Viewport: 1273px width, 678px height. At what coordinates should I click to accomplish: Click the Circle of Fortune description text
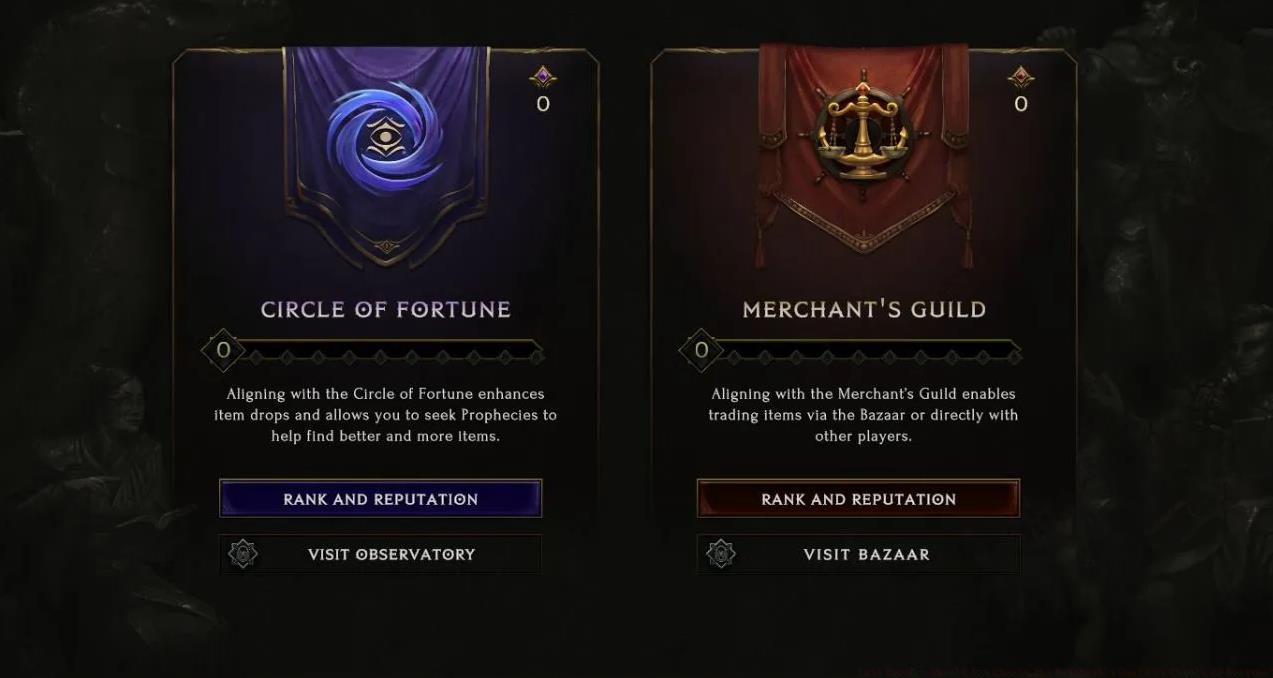(x=385, y=415)
